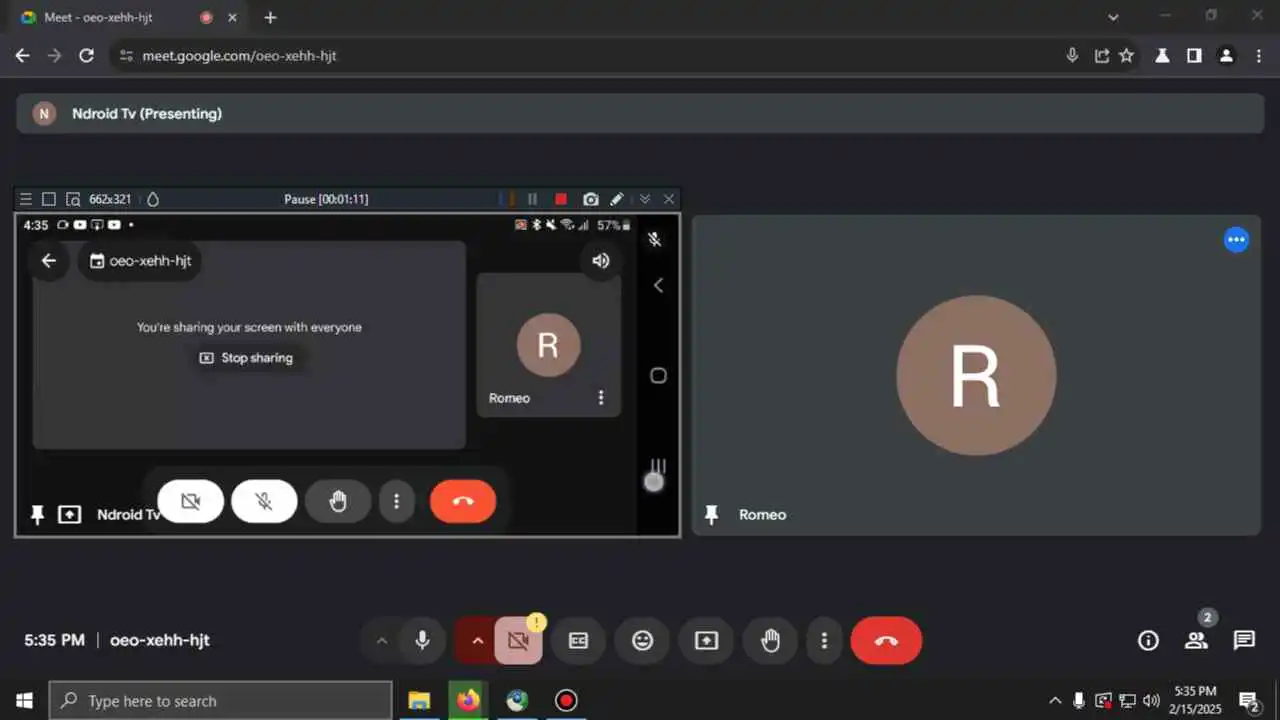Leave the call with red hangup button
This screenshot has width=1280, height=720.
886,641
